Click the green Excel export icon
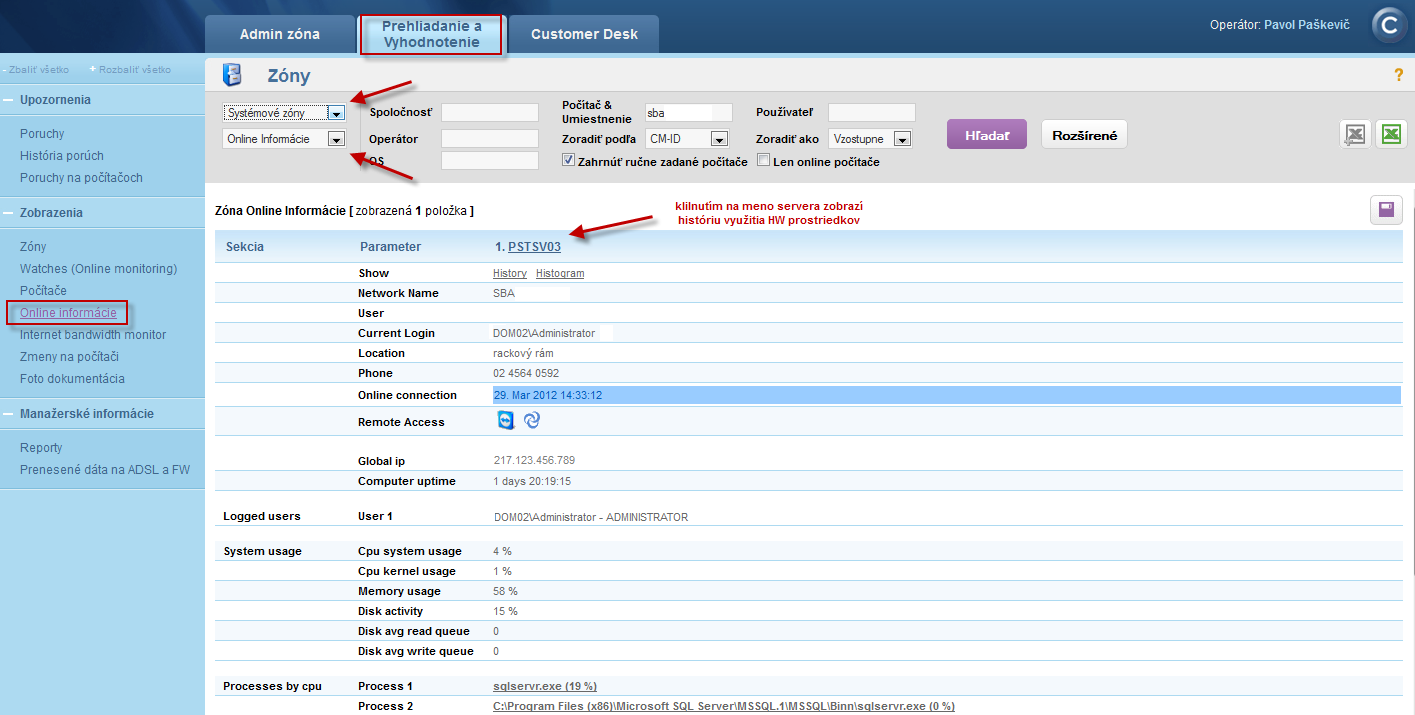Screen dimensions: 1415x715 (1391, 135)
